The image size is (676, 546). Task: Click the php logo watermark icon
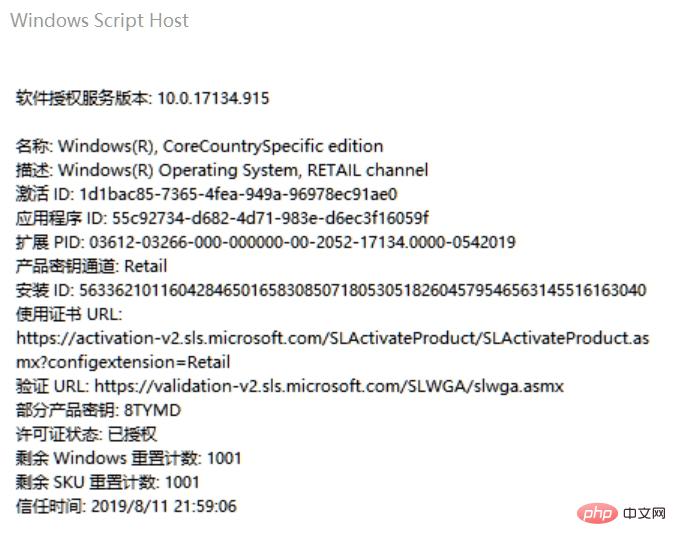(597, 513)
